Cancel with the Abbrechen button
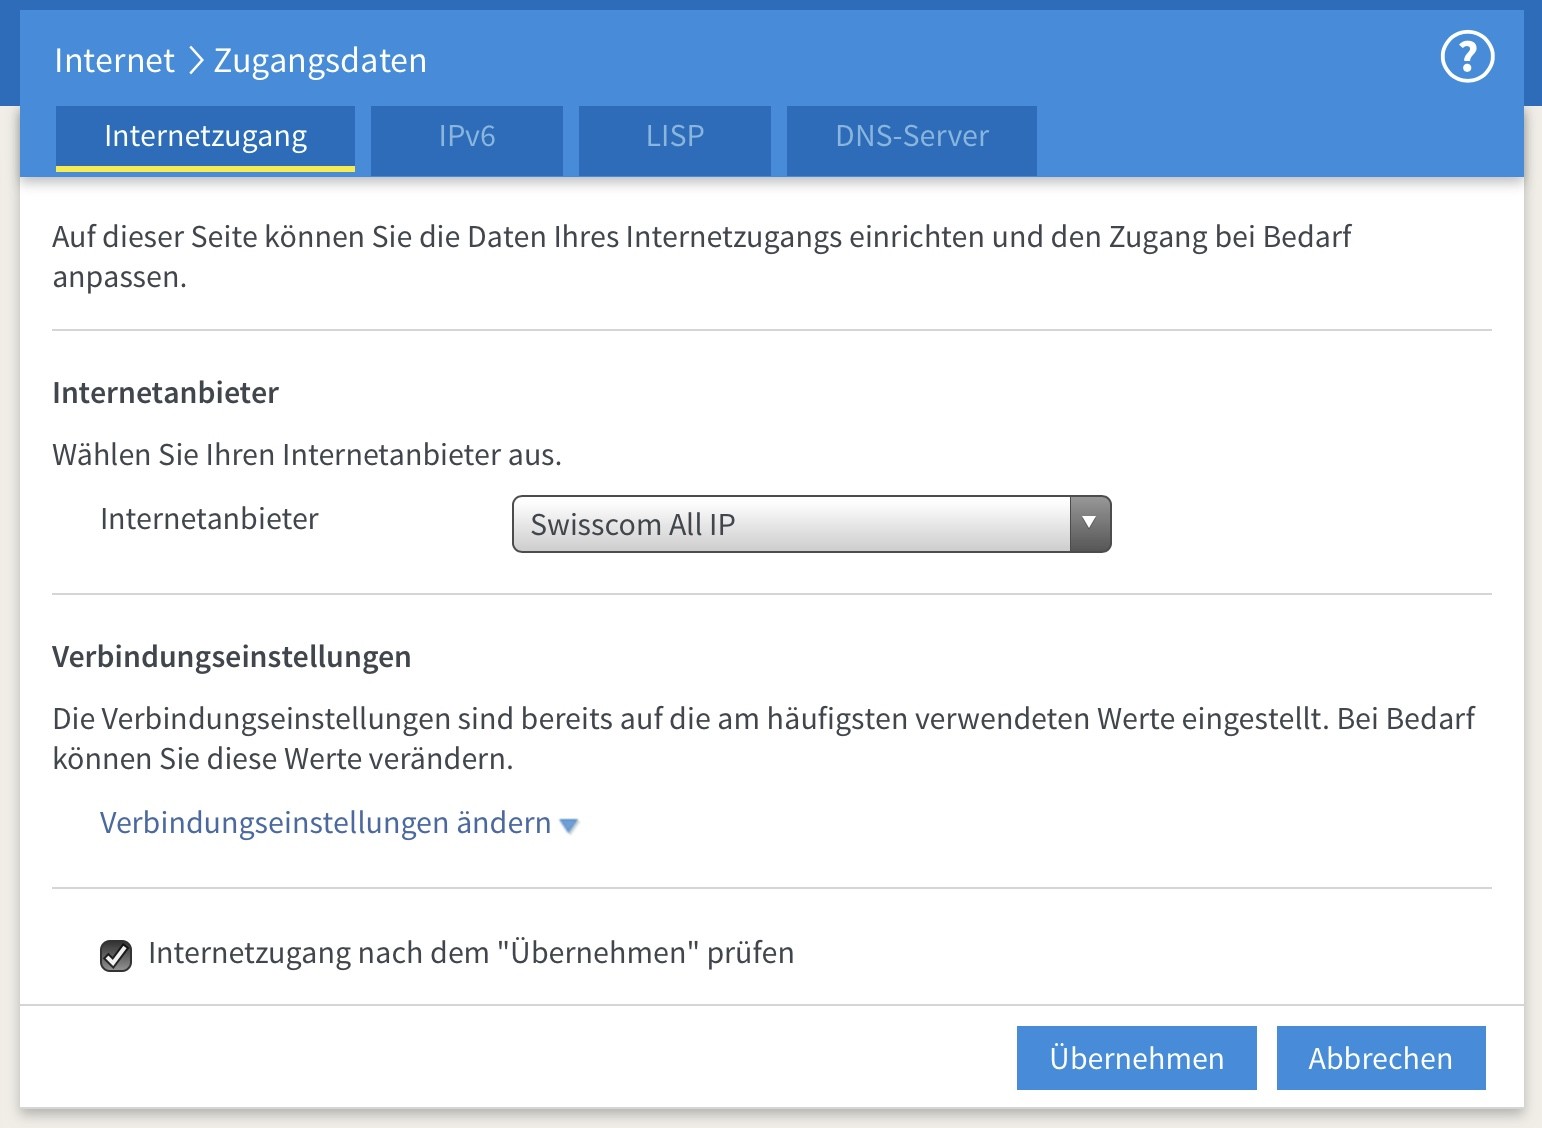1542x1128 pixels. pyautogui.click(x=1380, y=1058)
